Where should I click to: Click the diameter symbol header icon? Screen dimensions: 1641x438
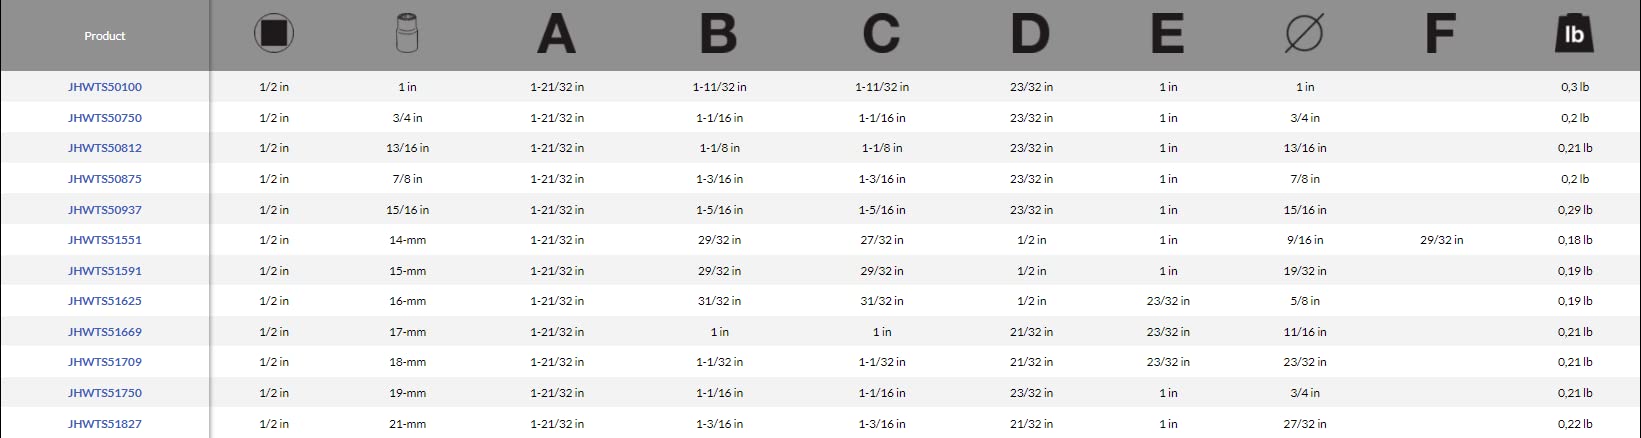(x=1304, y=35)
